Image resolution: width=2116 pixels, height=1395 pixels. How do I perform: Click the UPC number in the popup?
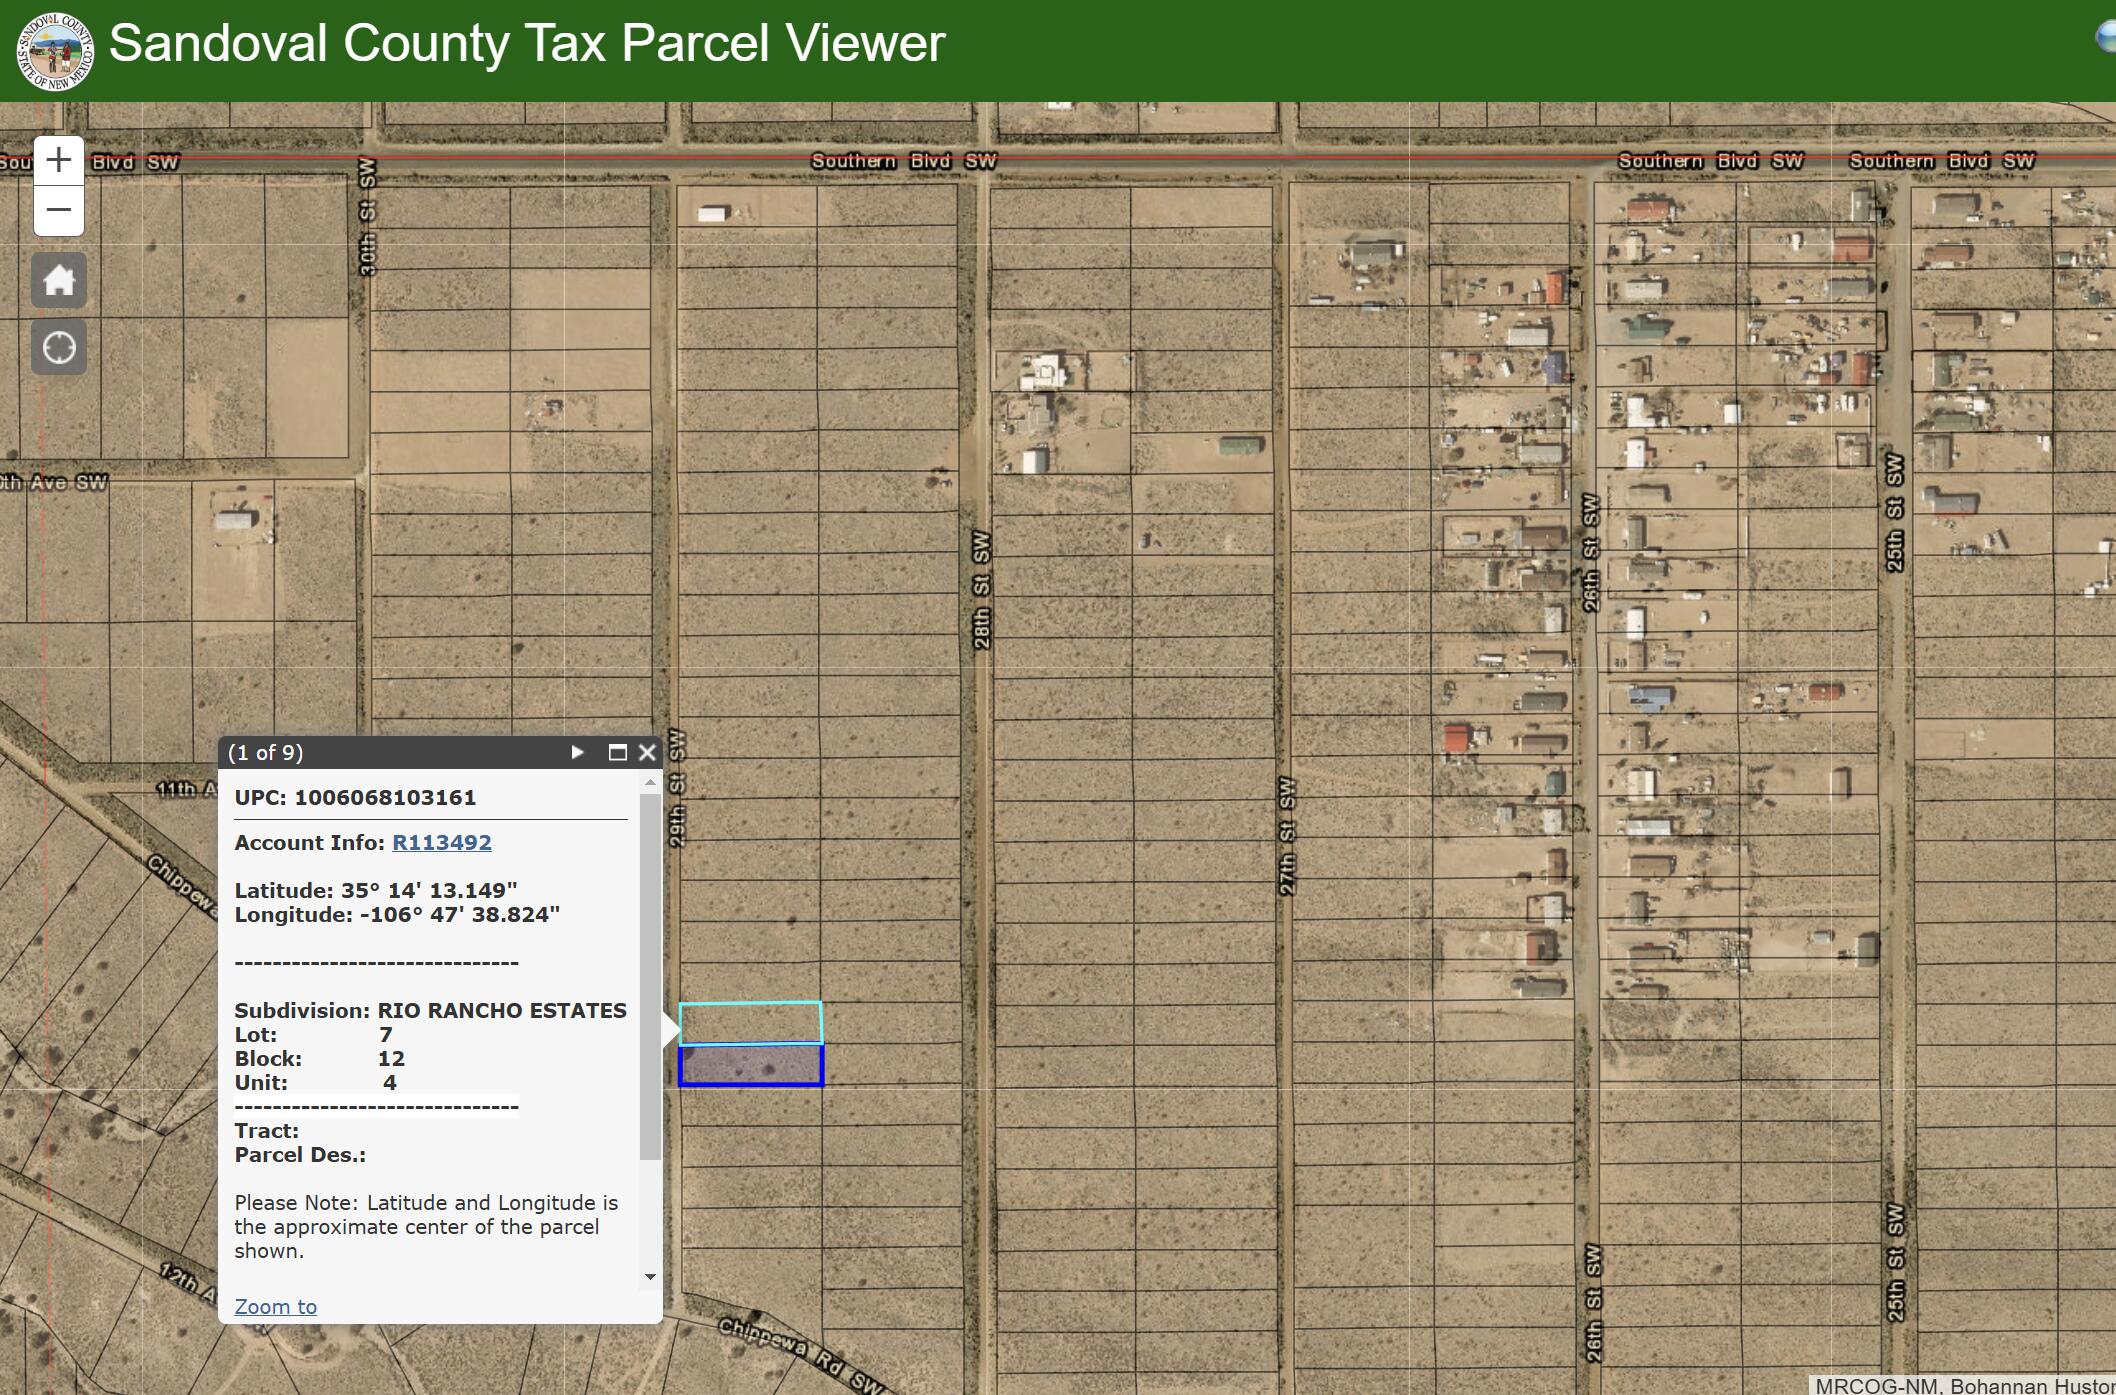click(x=384, y=797)
